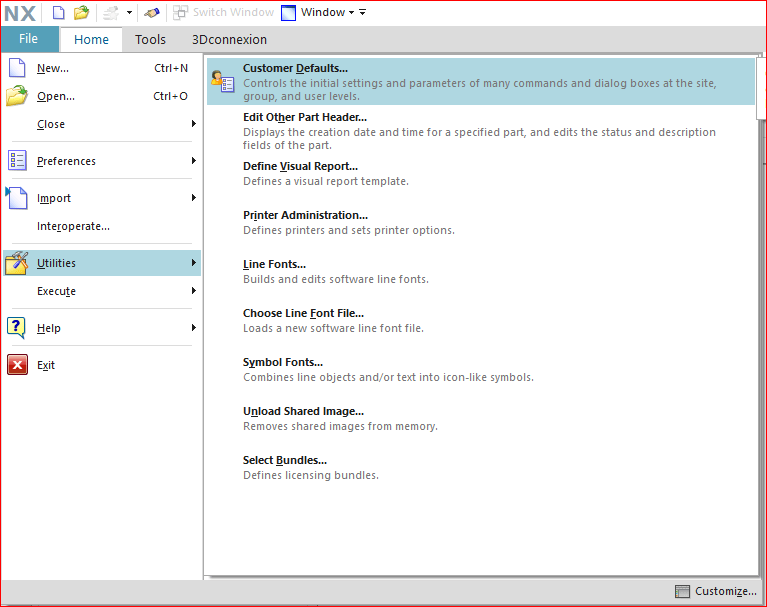Expand the Close submenu arrow
767x607 pixels.
point(194,124)
